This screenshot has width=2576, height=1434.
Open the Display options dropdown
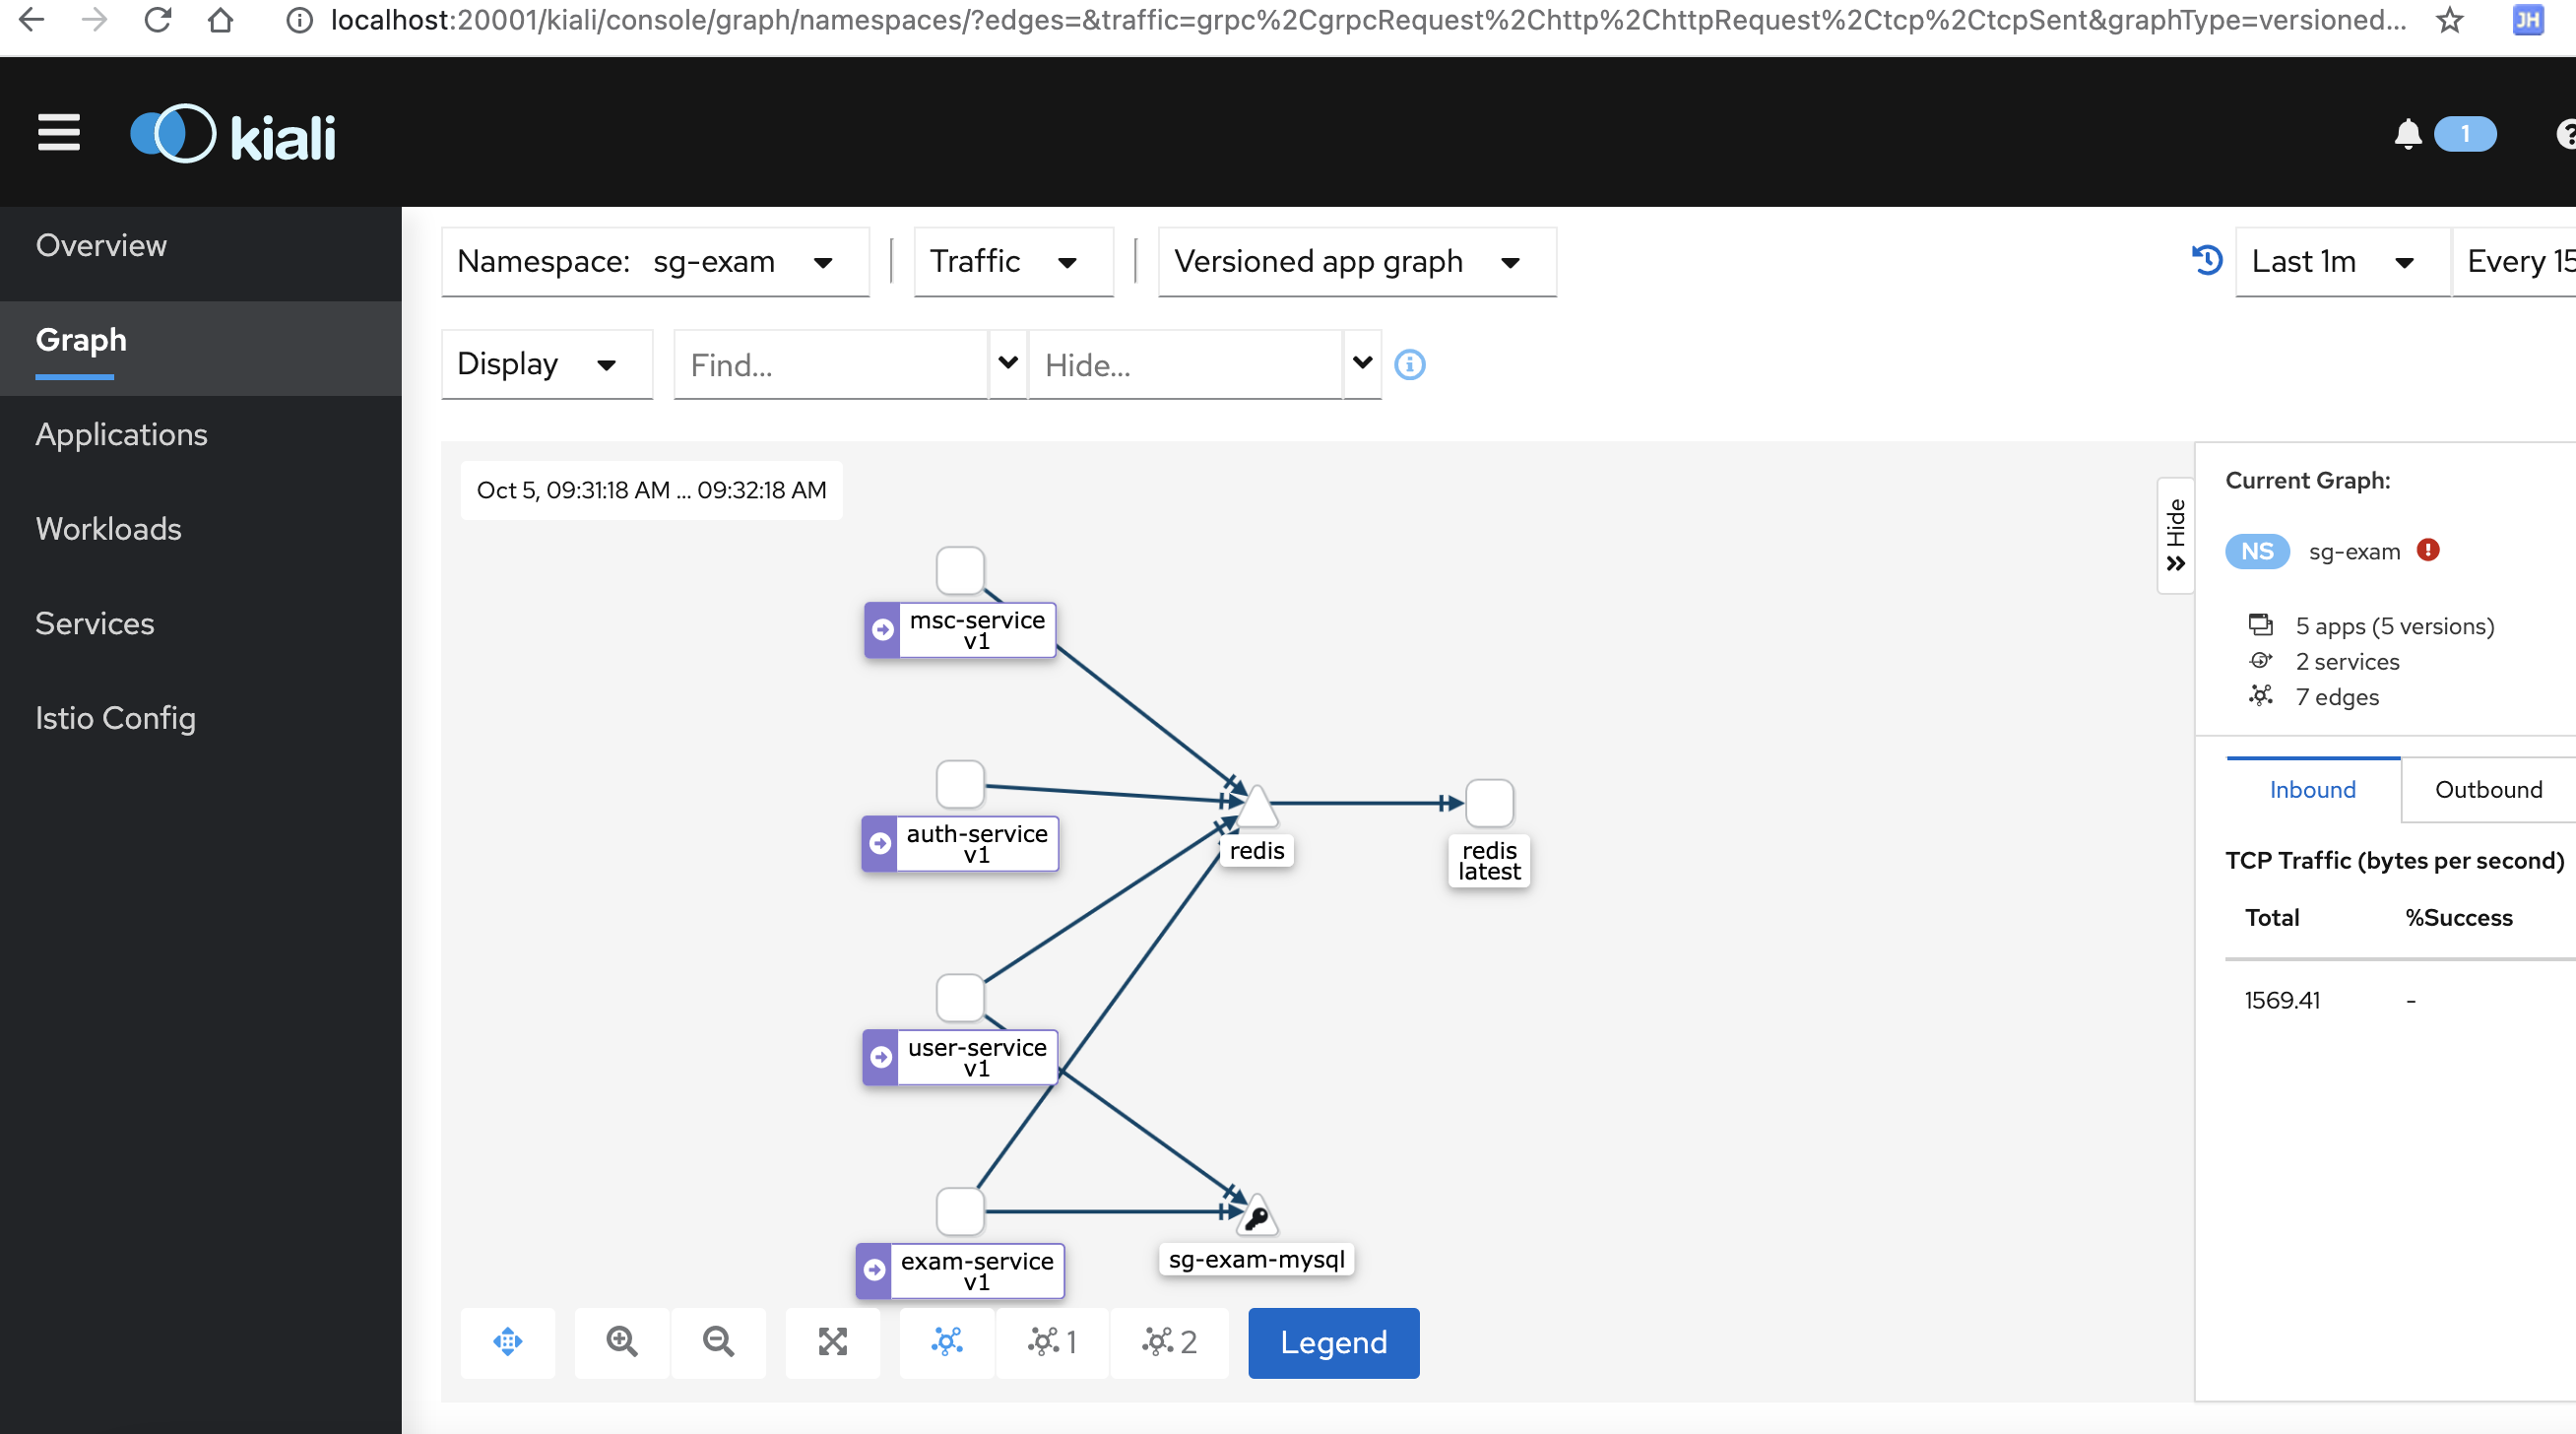(x=547, y=365)
